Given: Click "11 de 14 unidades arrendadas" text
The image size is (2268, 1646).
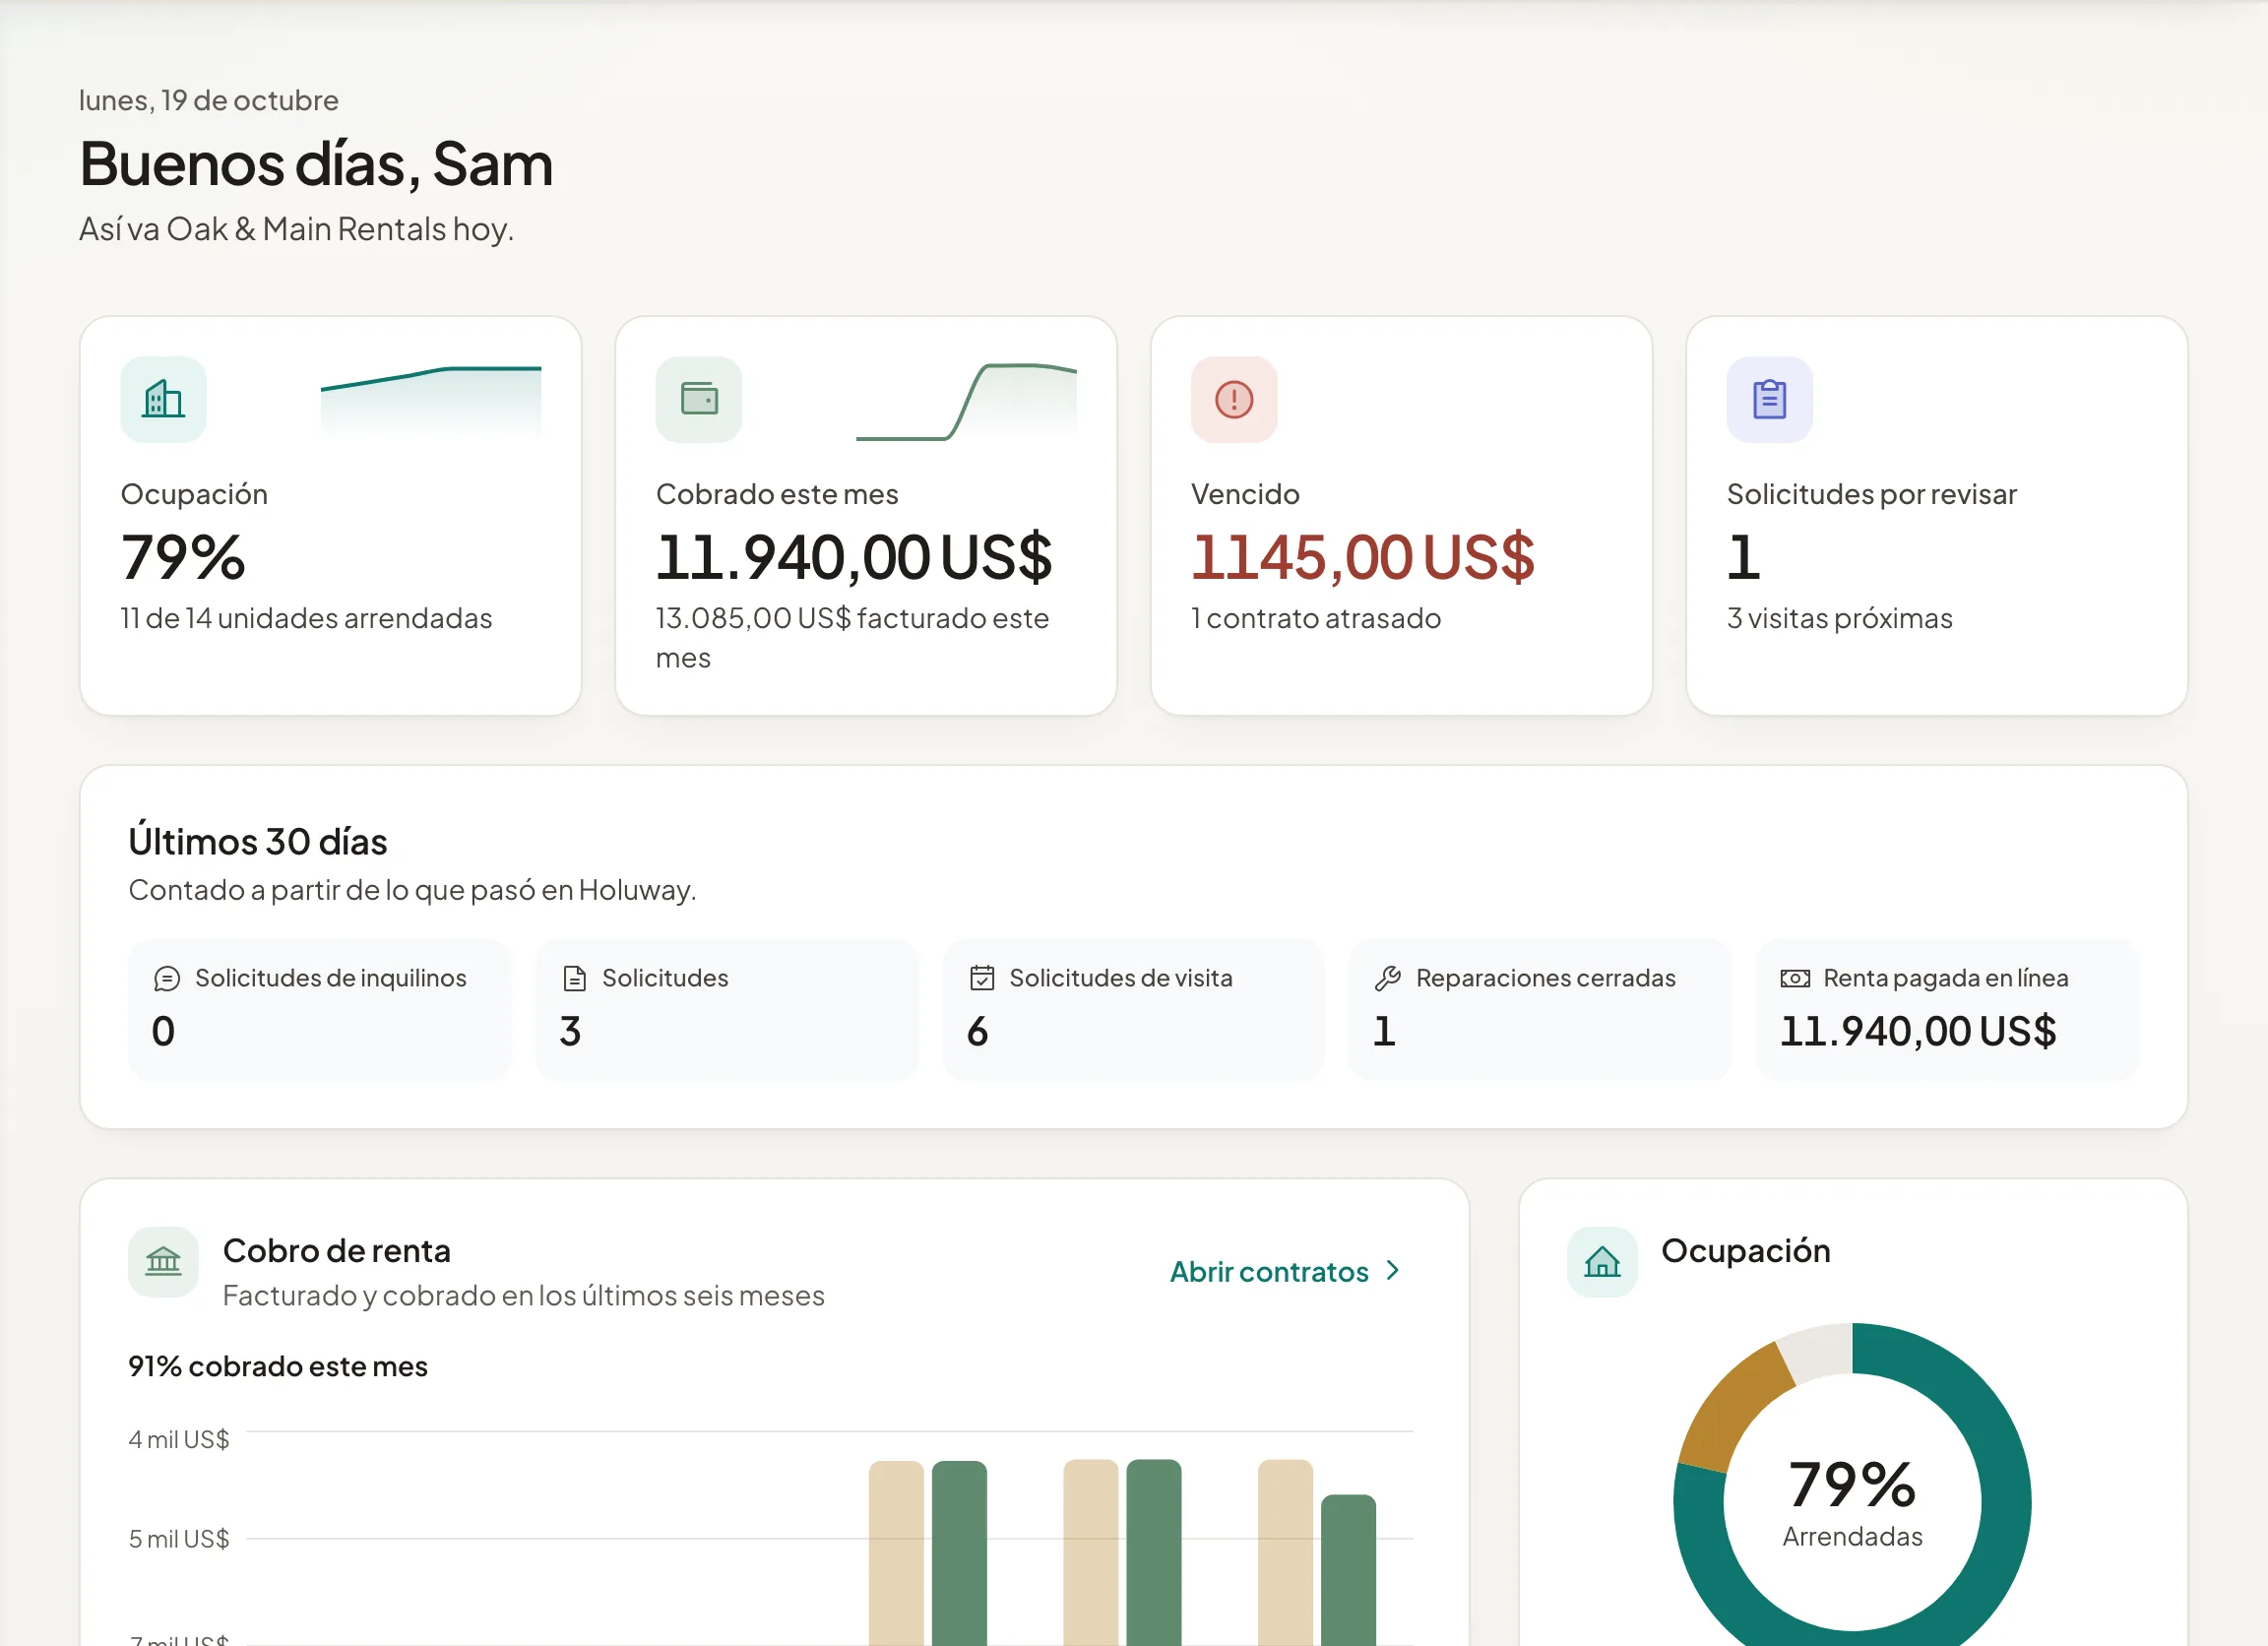Looking at the screenshot, I should click(x=306, y=618).
